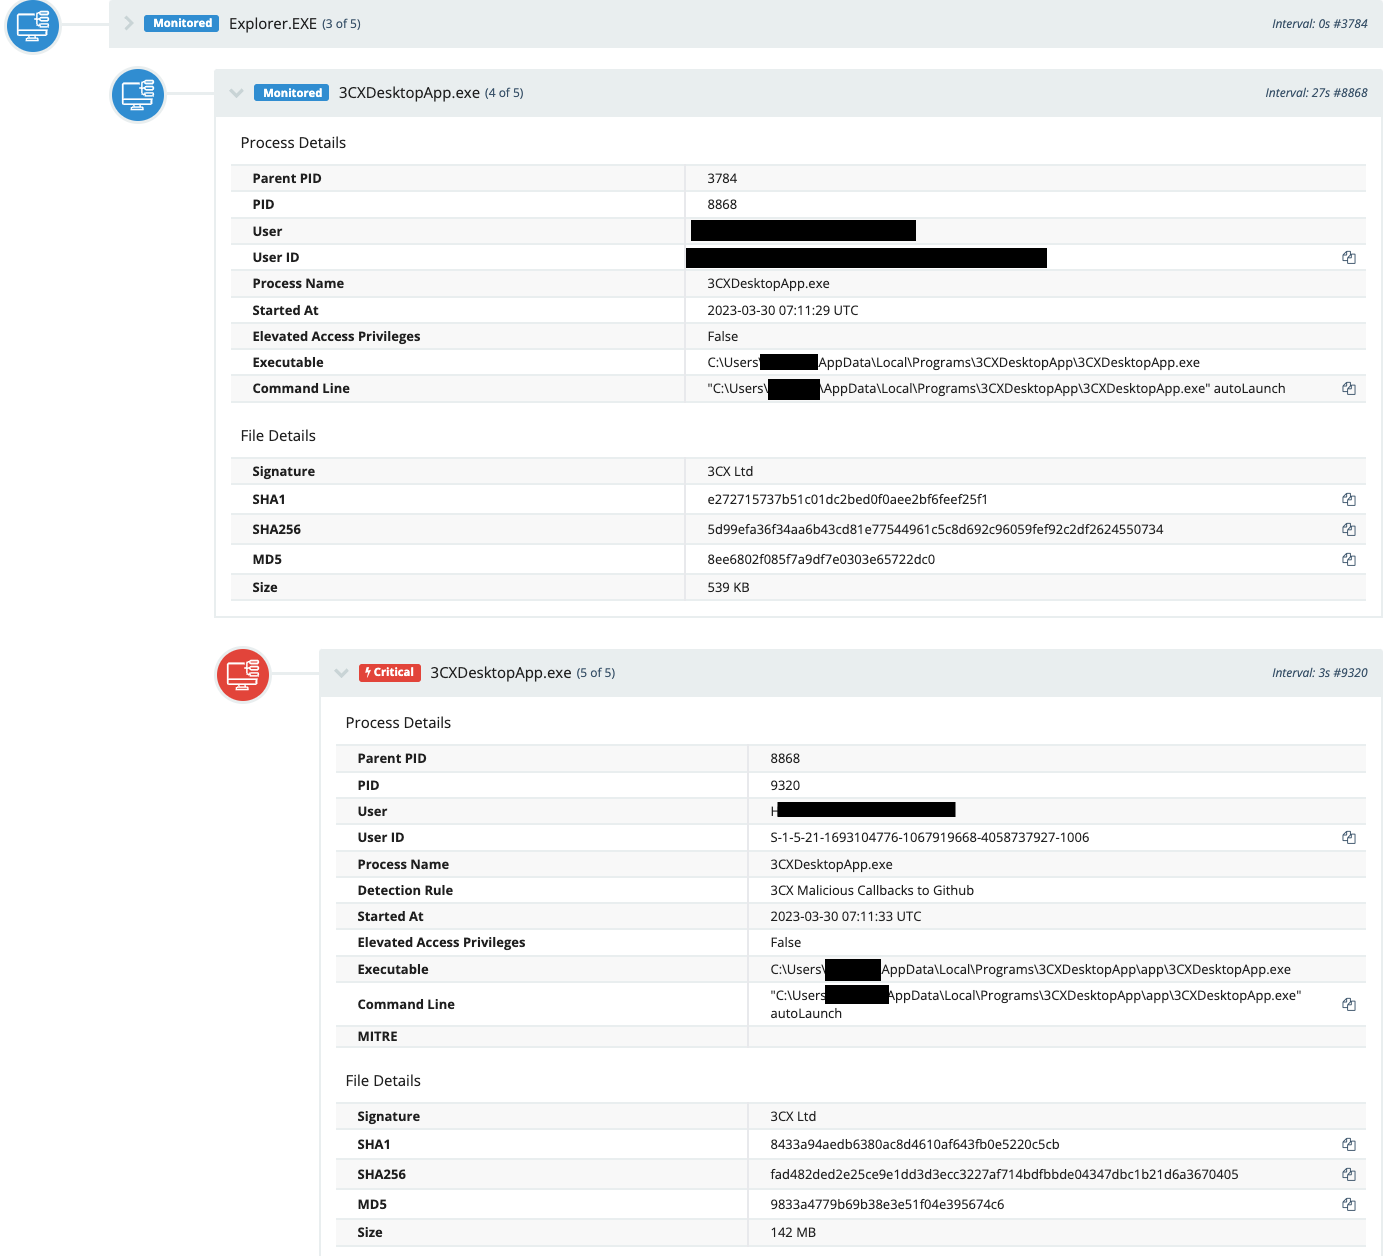1399x1256 pixels.
Task: Click the red critical process icon
Action: click(x=242, y=675)
